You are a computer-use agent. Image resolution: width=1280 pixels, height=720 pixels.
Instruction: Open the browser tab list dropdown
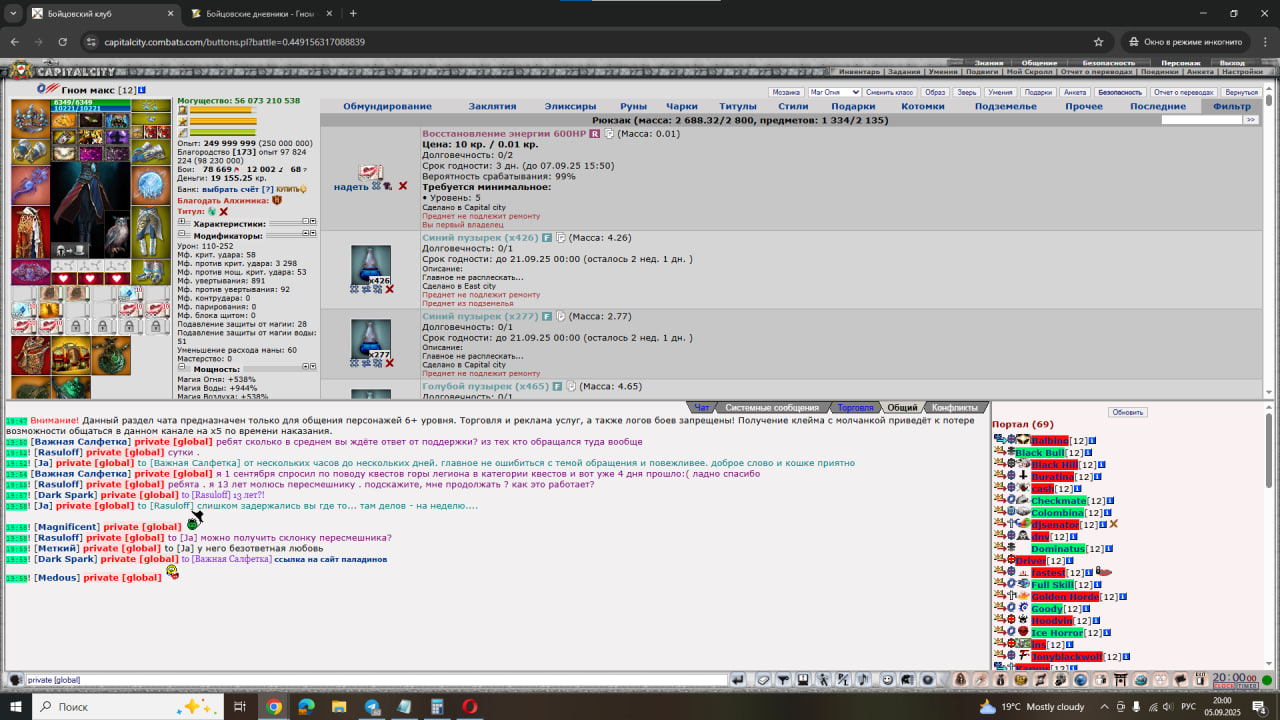point(14,13)
